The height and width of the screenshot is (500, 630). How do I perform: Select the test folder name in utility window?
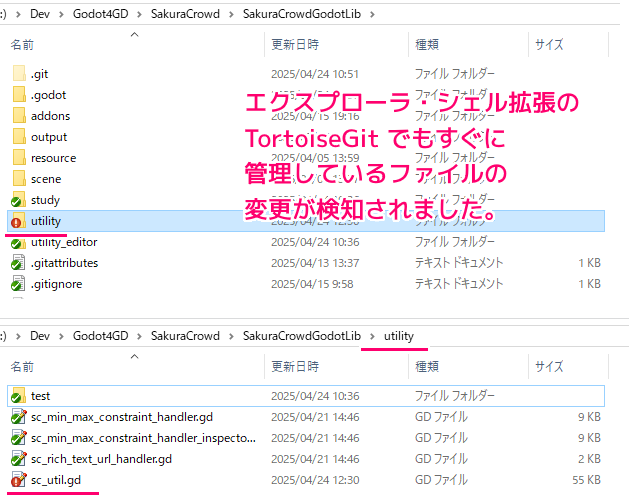[x=41, y=396]
